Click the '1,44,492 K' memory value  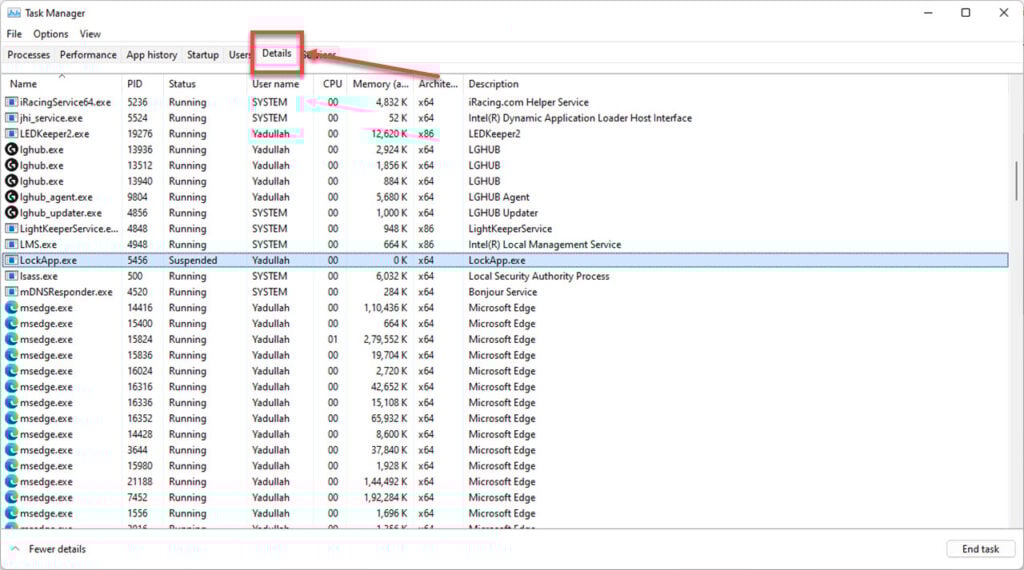(x=385, y=482)
